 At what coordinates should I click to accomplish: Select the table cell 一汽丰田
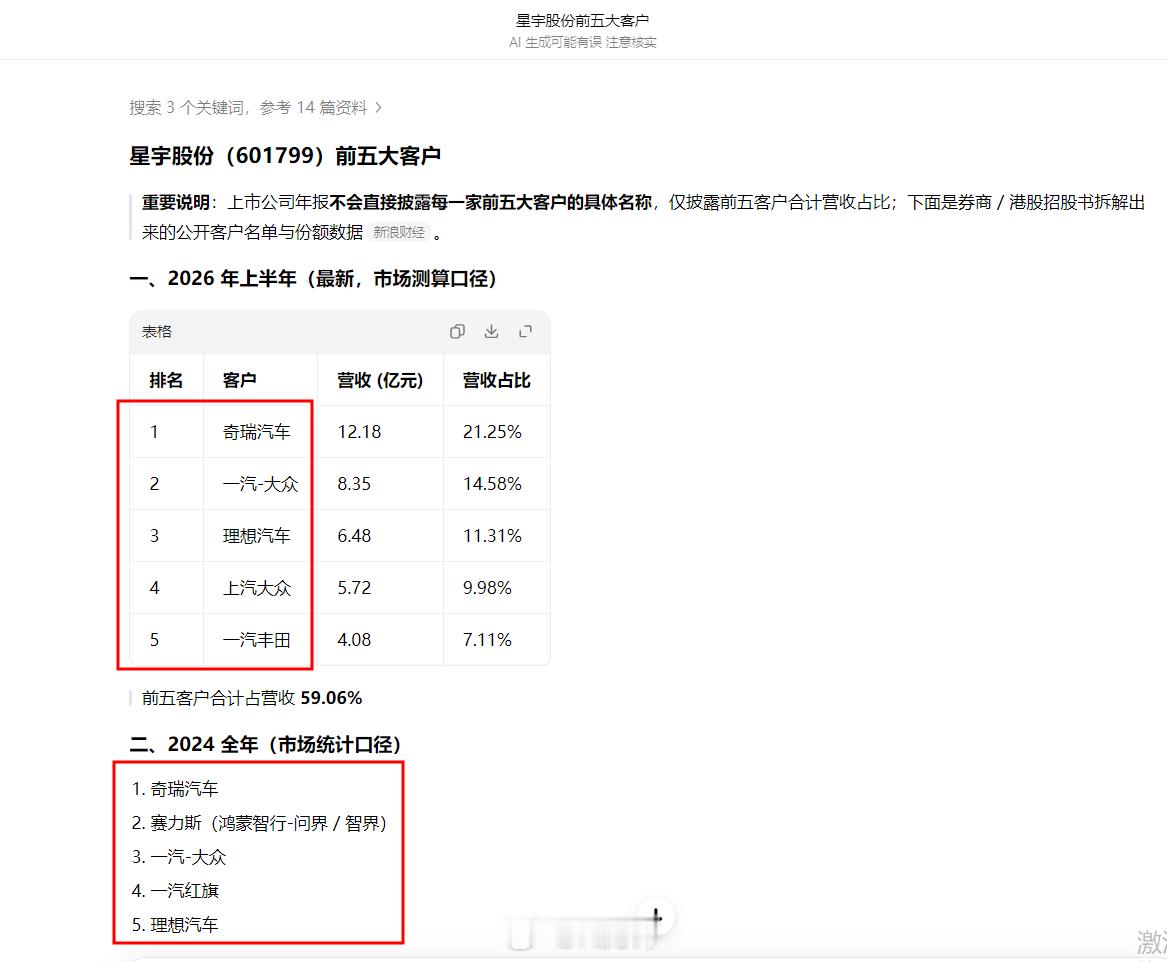257,640
